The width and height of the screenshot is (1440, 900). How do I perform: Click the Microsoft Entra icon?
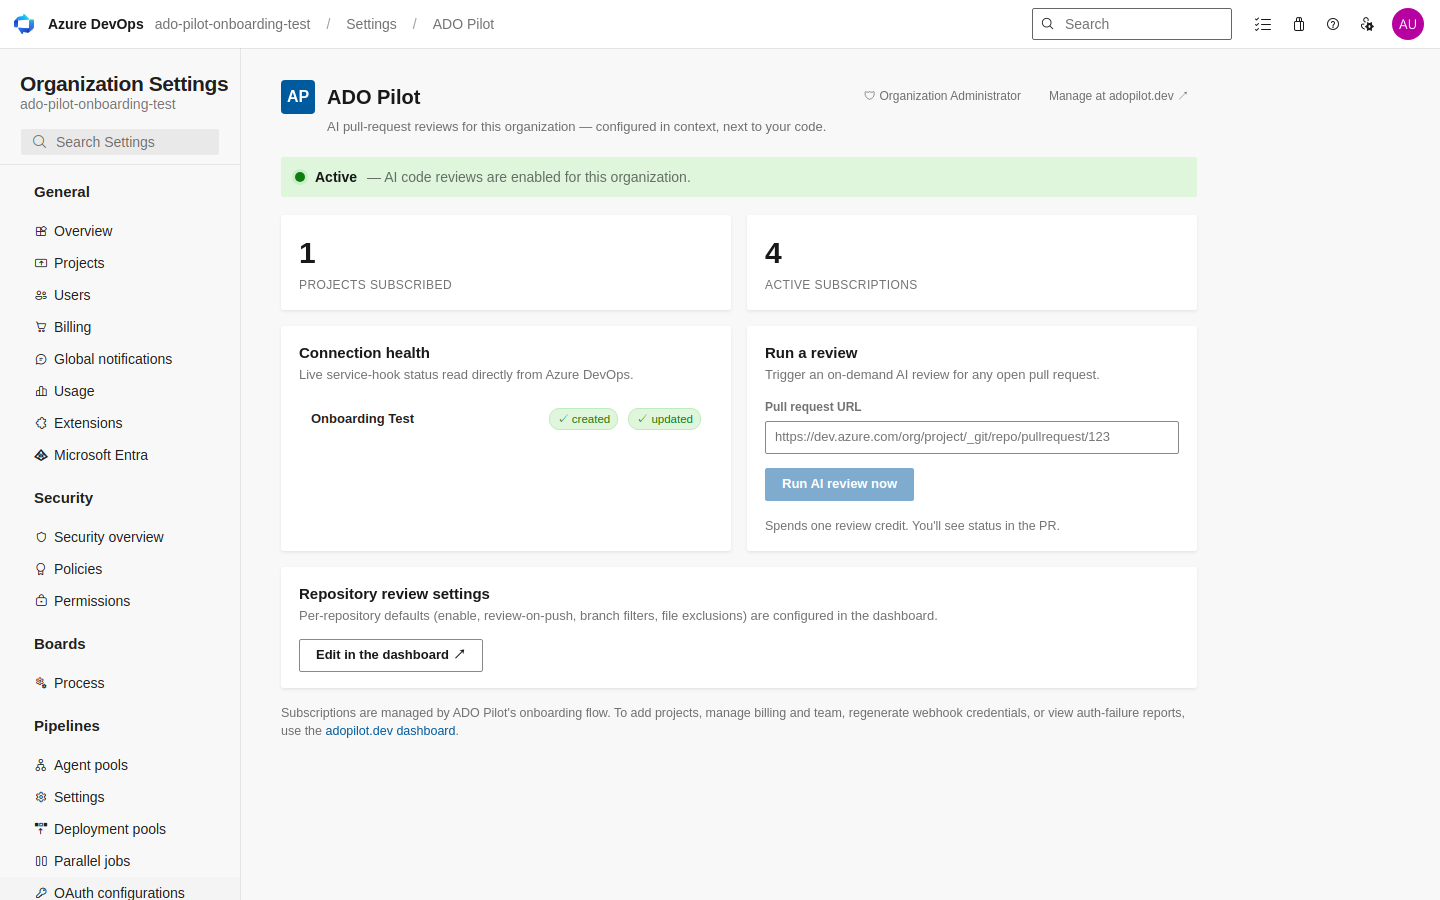[41, 455]
